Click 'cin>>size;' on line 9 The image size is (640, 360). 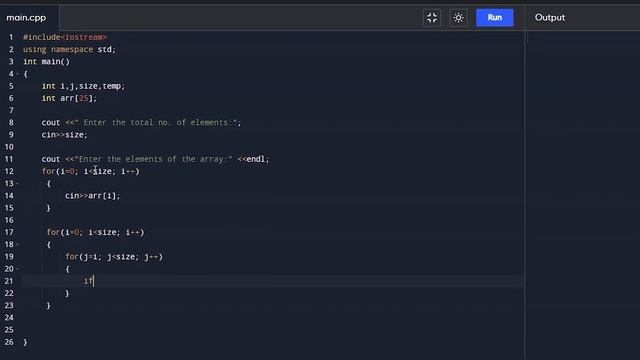64,135
